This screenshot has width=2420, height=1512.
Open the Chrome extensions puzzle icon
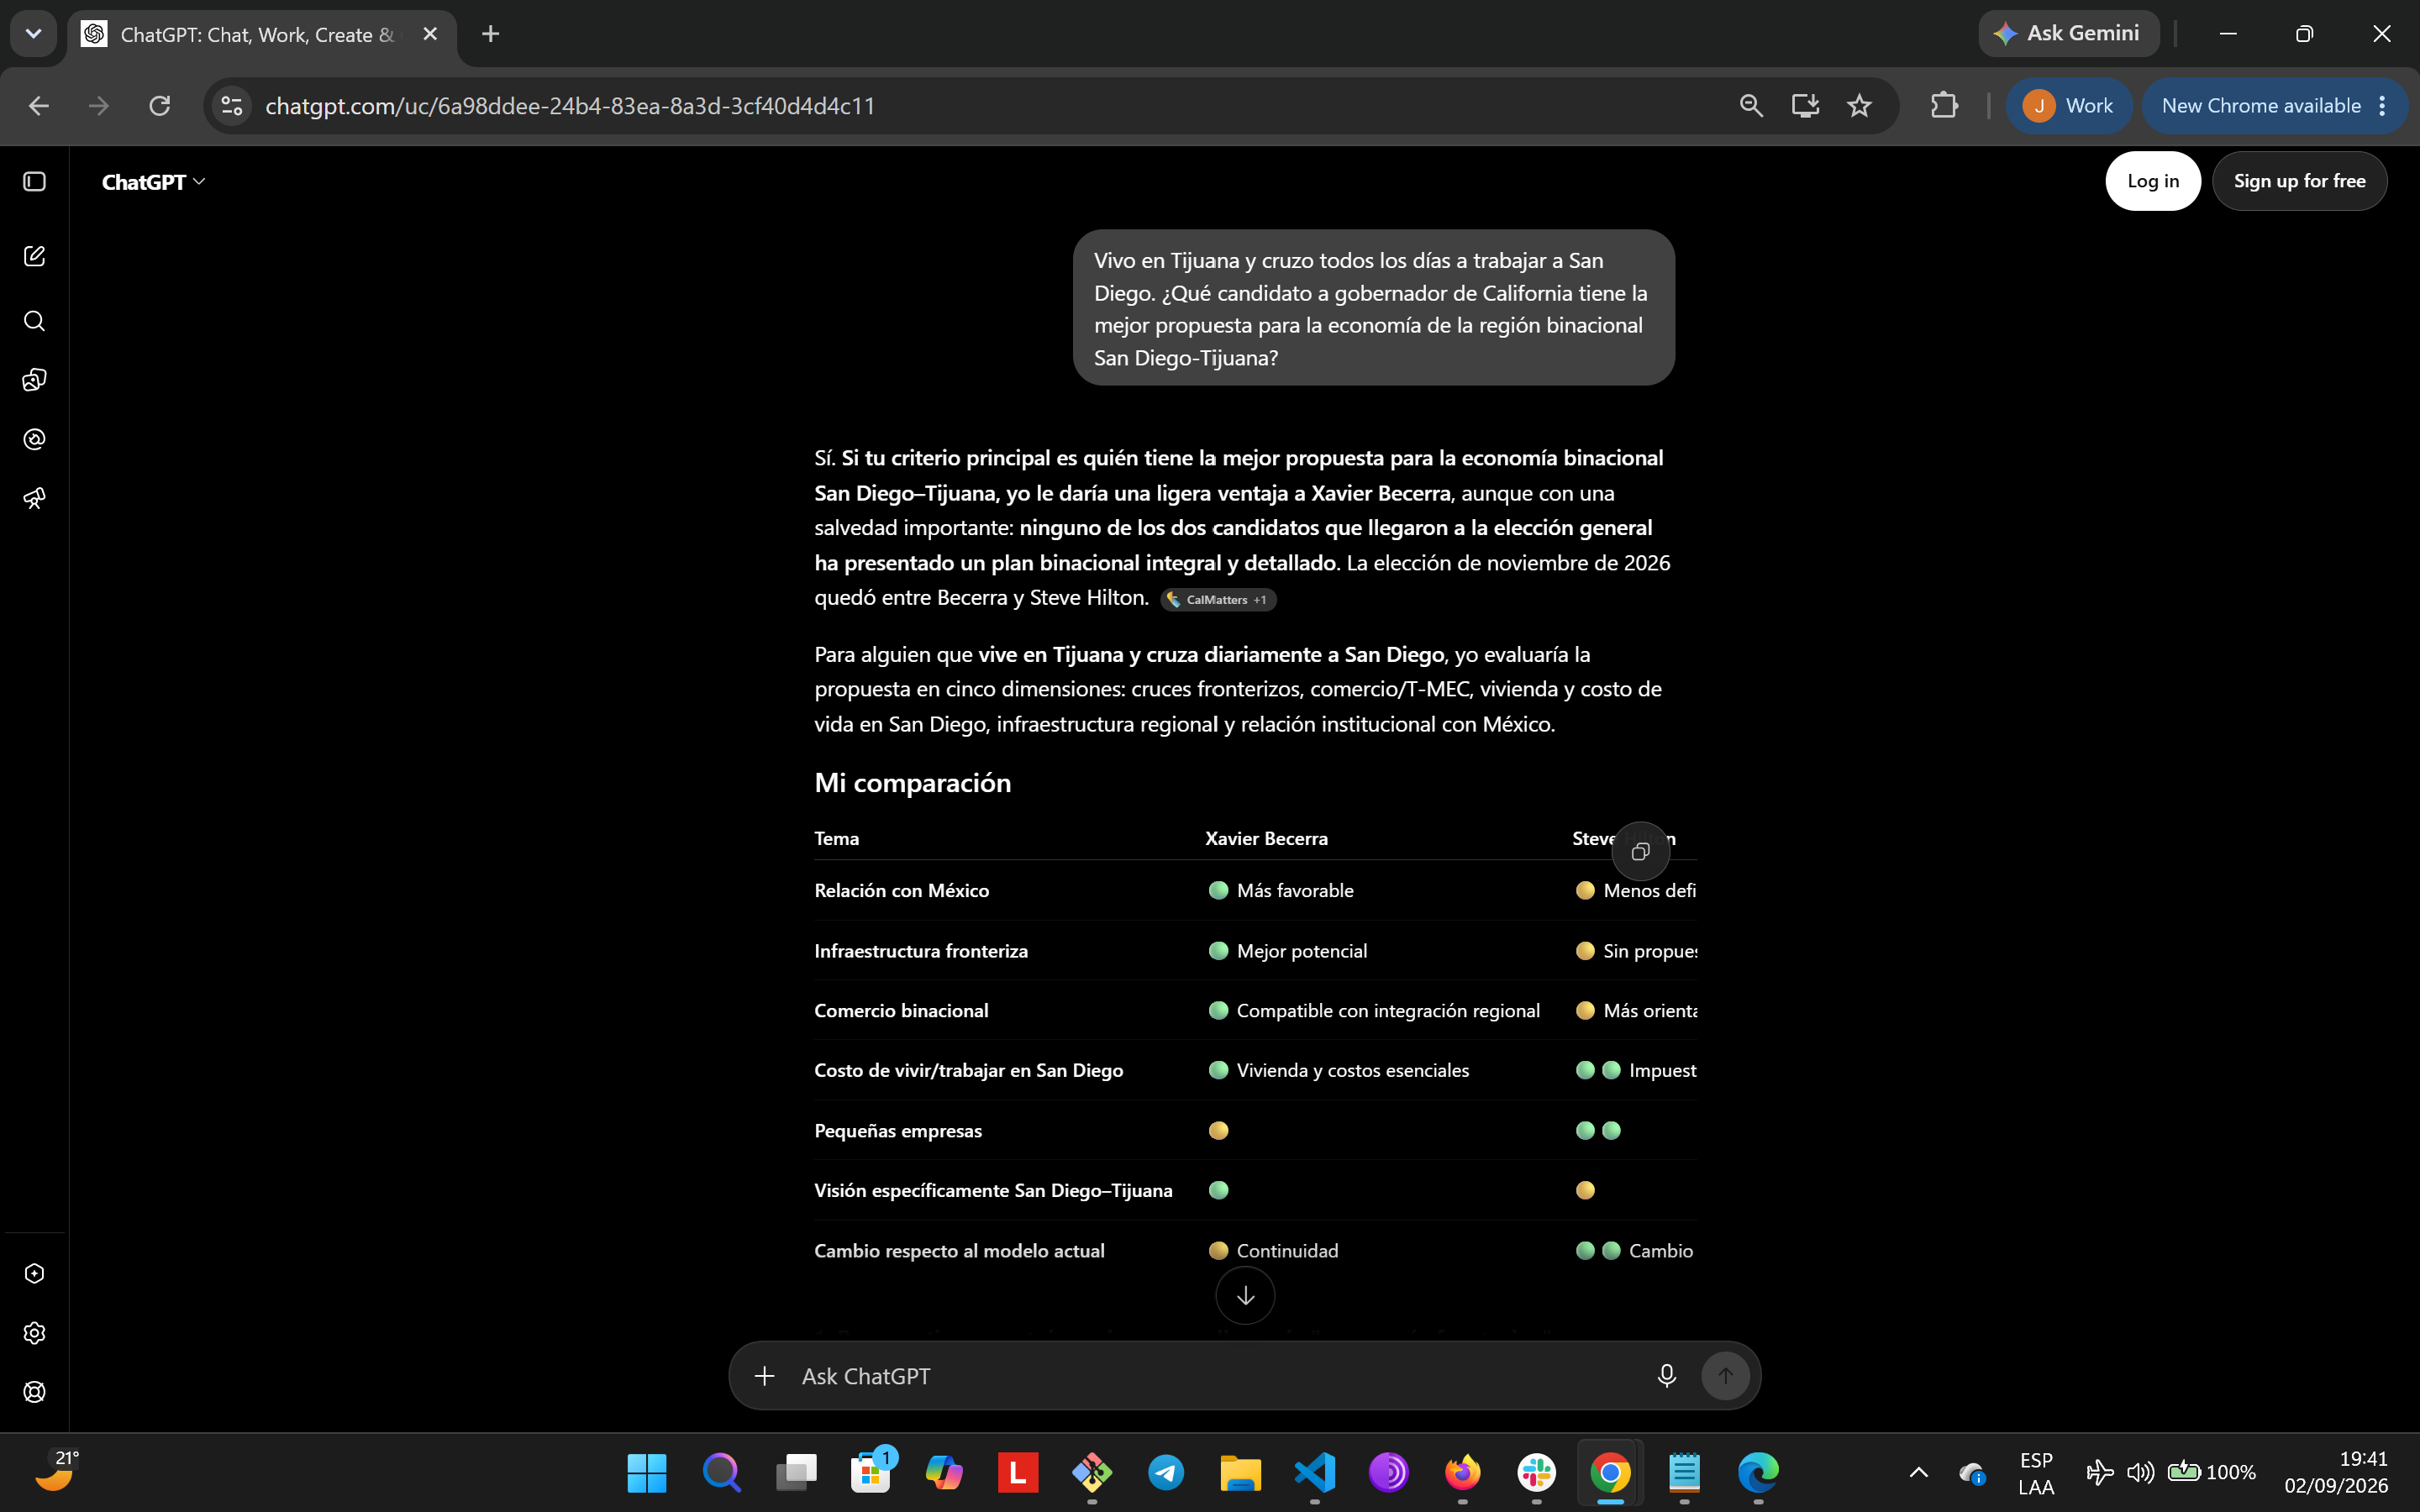click(1944, 106)
